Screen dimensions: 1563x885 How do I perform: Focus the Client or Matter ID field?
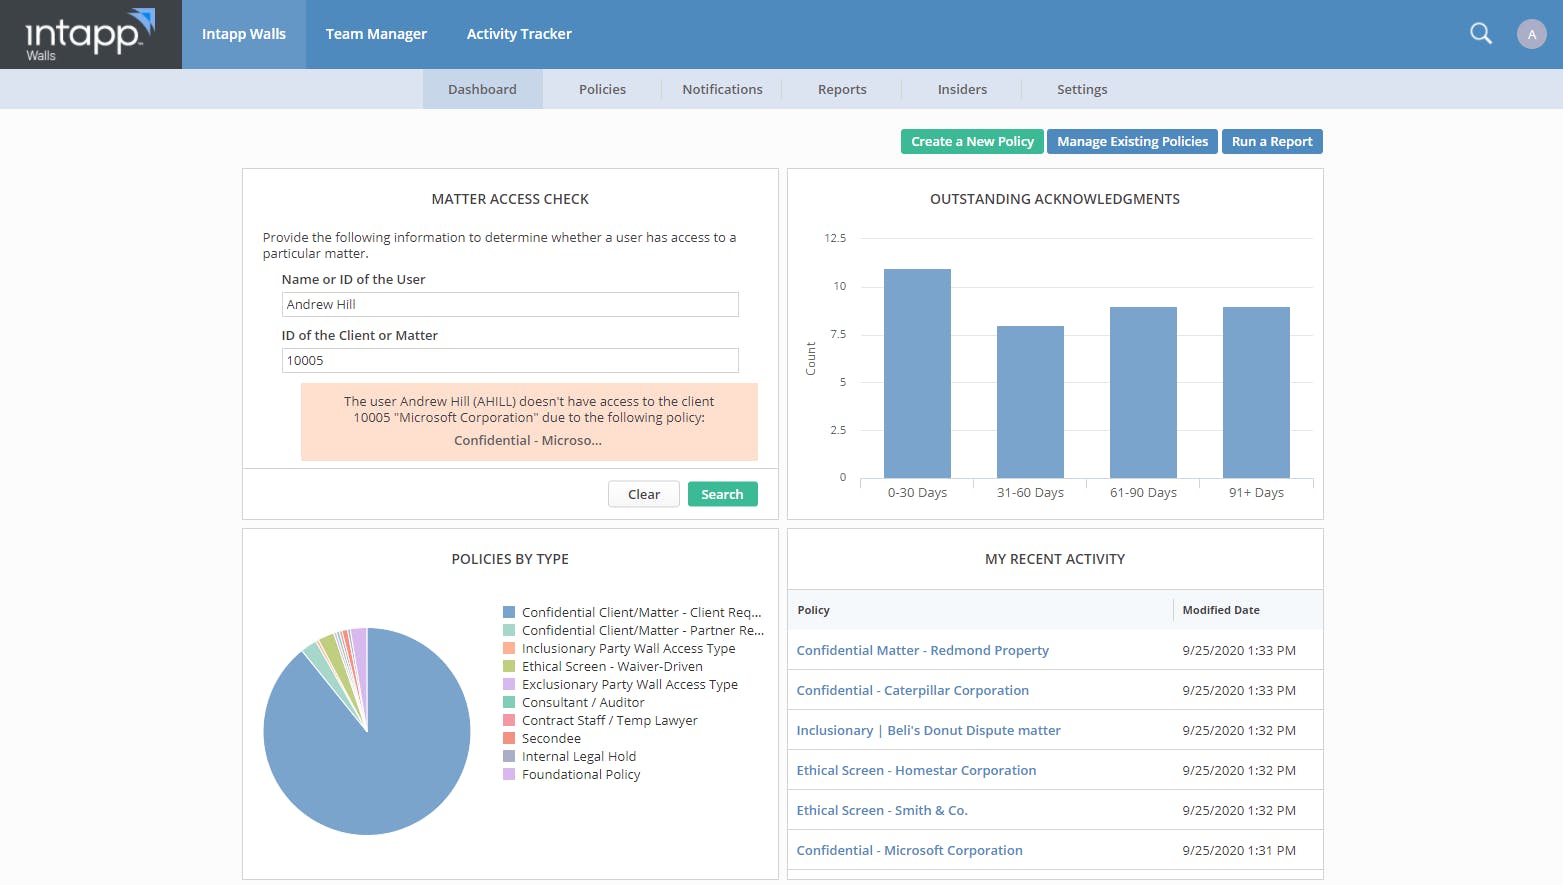coord(510,360)
